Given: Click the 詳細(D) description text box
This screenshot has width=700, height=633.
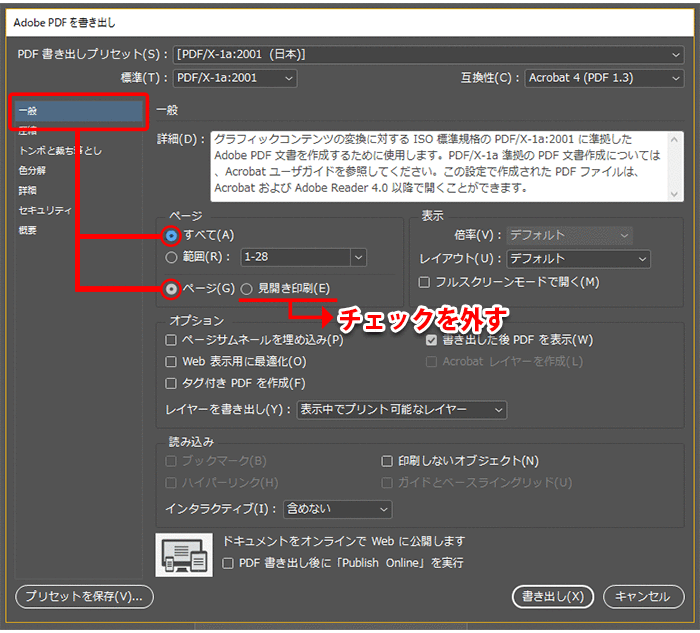Looking at the screenshot, I should (x=438, y=166).
